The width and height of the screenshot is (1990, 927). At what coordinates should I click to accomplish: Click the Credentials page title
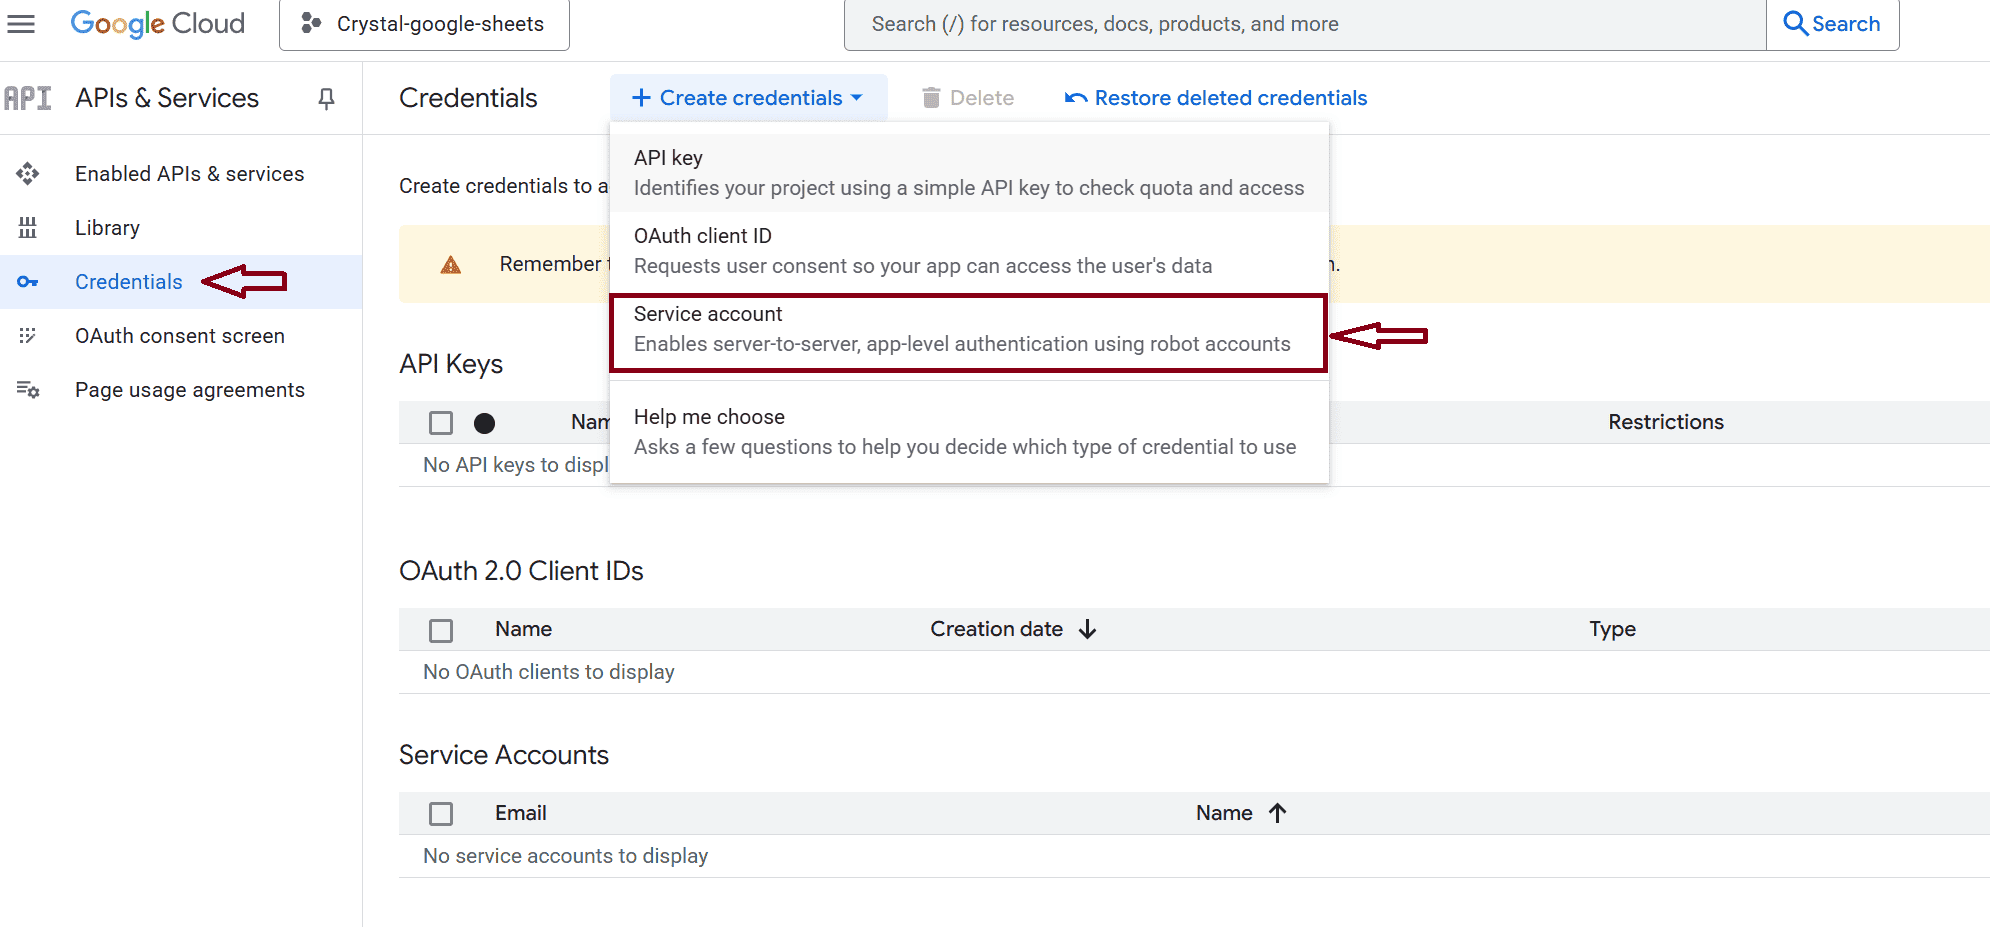(x=468, y=98)
